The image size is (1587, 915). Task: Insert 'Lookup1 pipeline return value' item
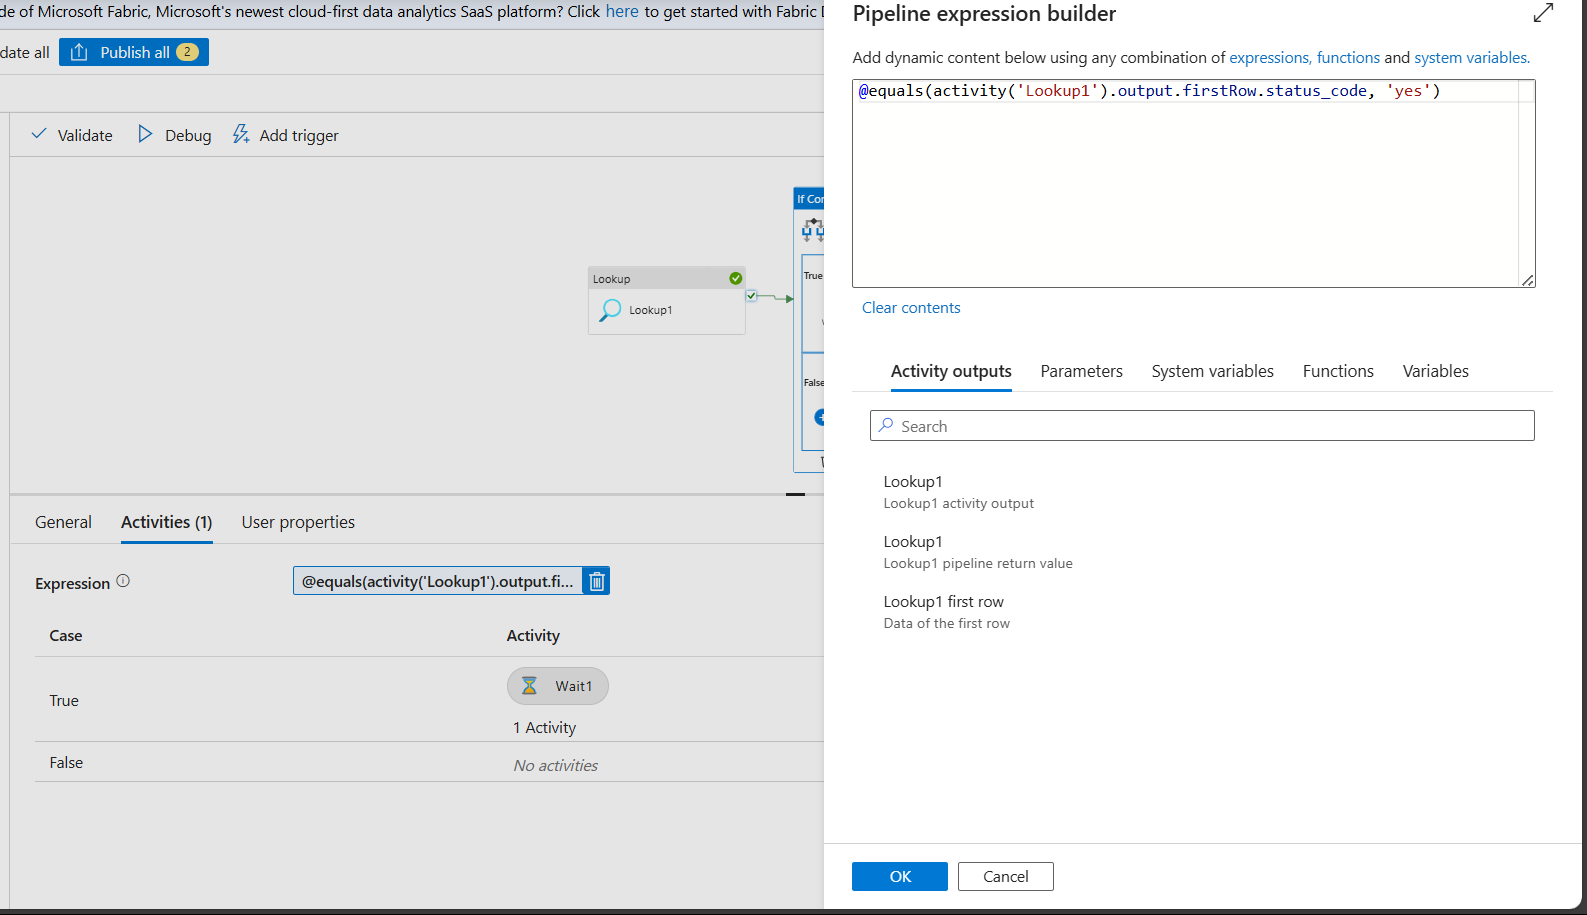point(978,552)
